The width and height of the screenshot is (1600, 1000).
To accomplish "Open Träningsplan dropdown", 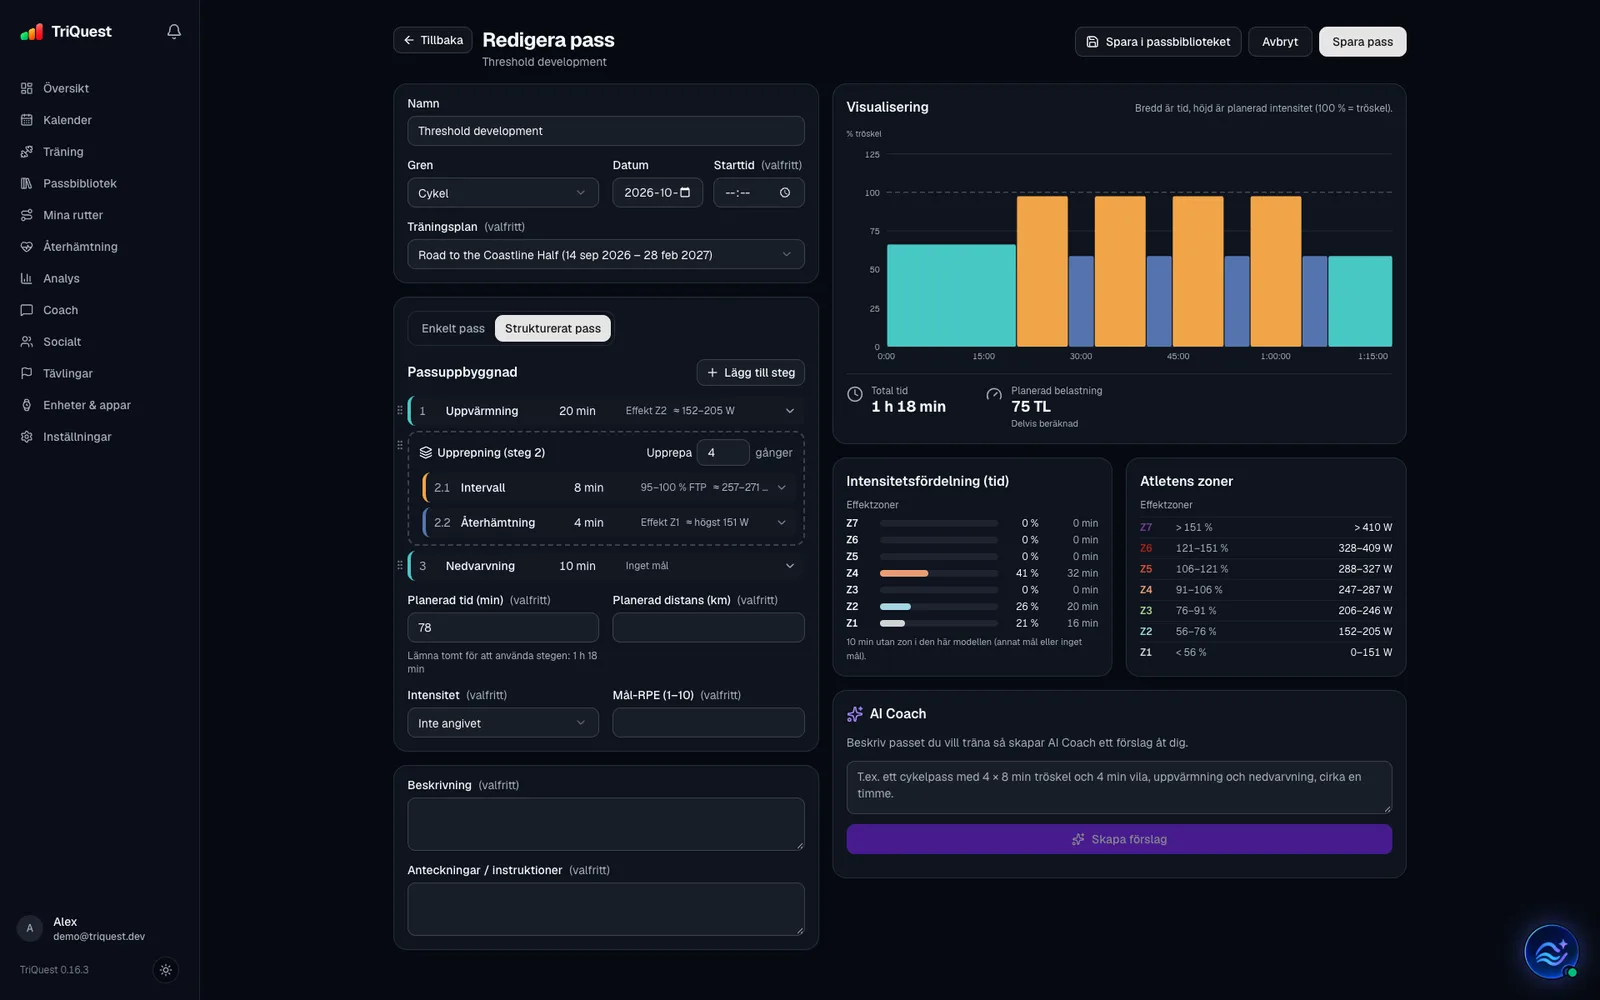I will (x=606, y=255).
